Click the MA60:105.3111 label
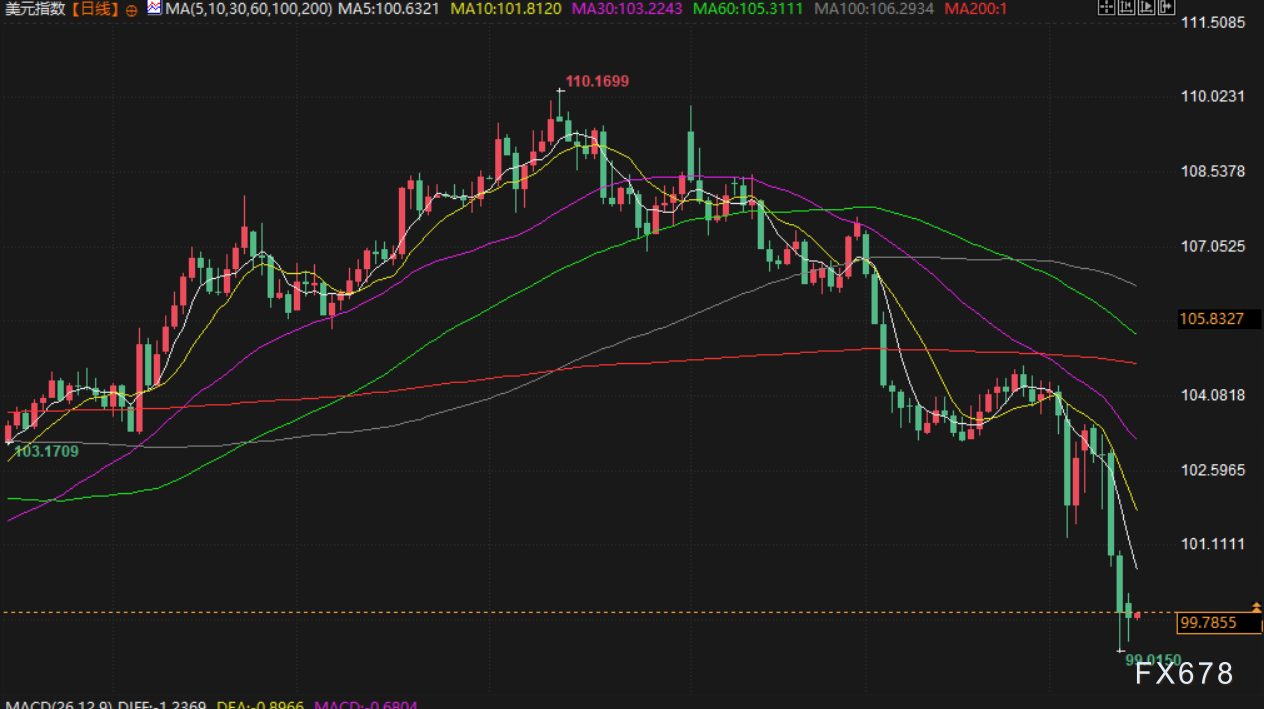This screenshot has width=1264, height=709. point(747,9)
